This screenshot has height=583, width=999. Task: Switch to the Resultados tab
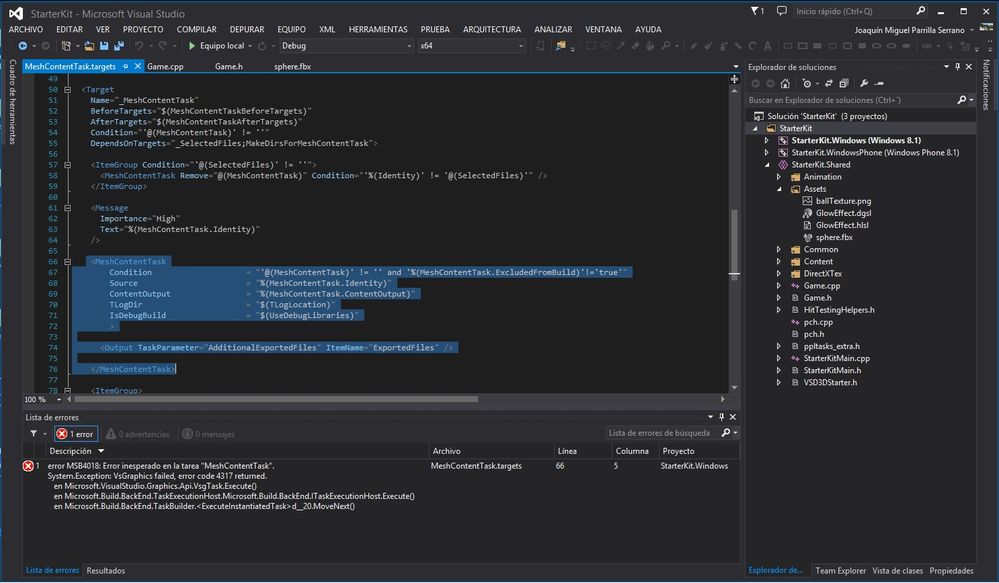click(x=106, y=570)
